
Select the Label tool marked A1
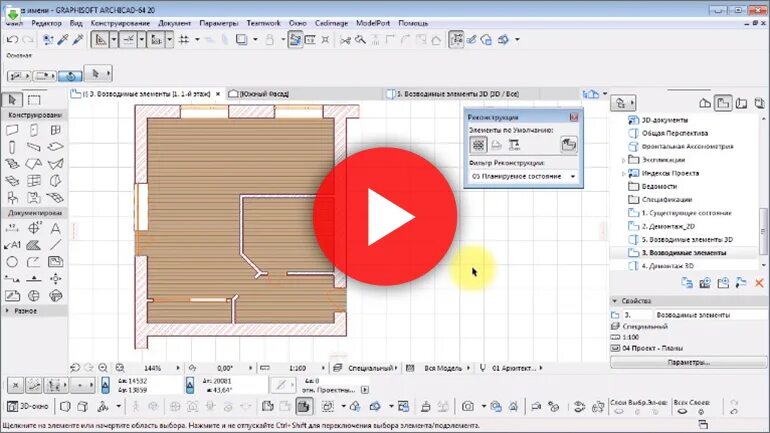tap(12, 245)
